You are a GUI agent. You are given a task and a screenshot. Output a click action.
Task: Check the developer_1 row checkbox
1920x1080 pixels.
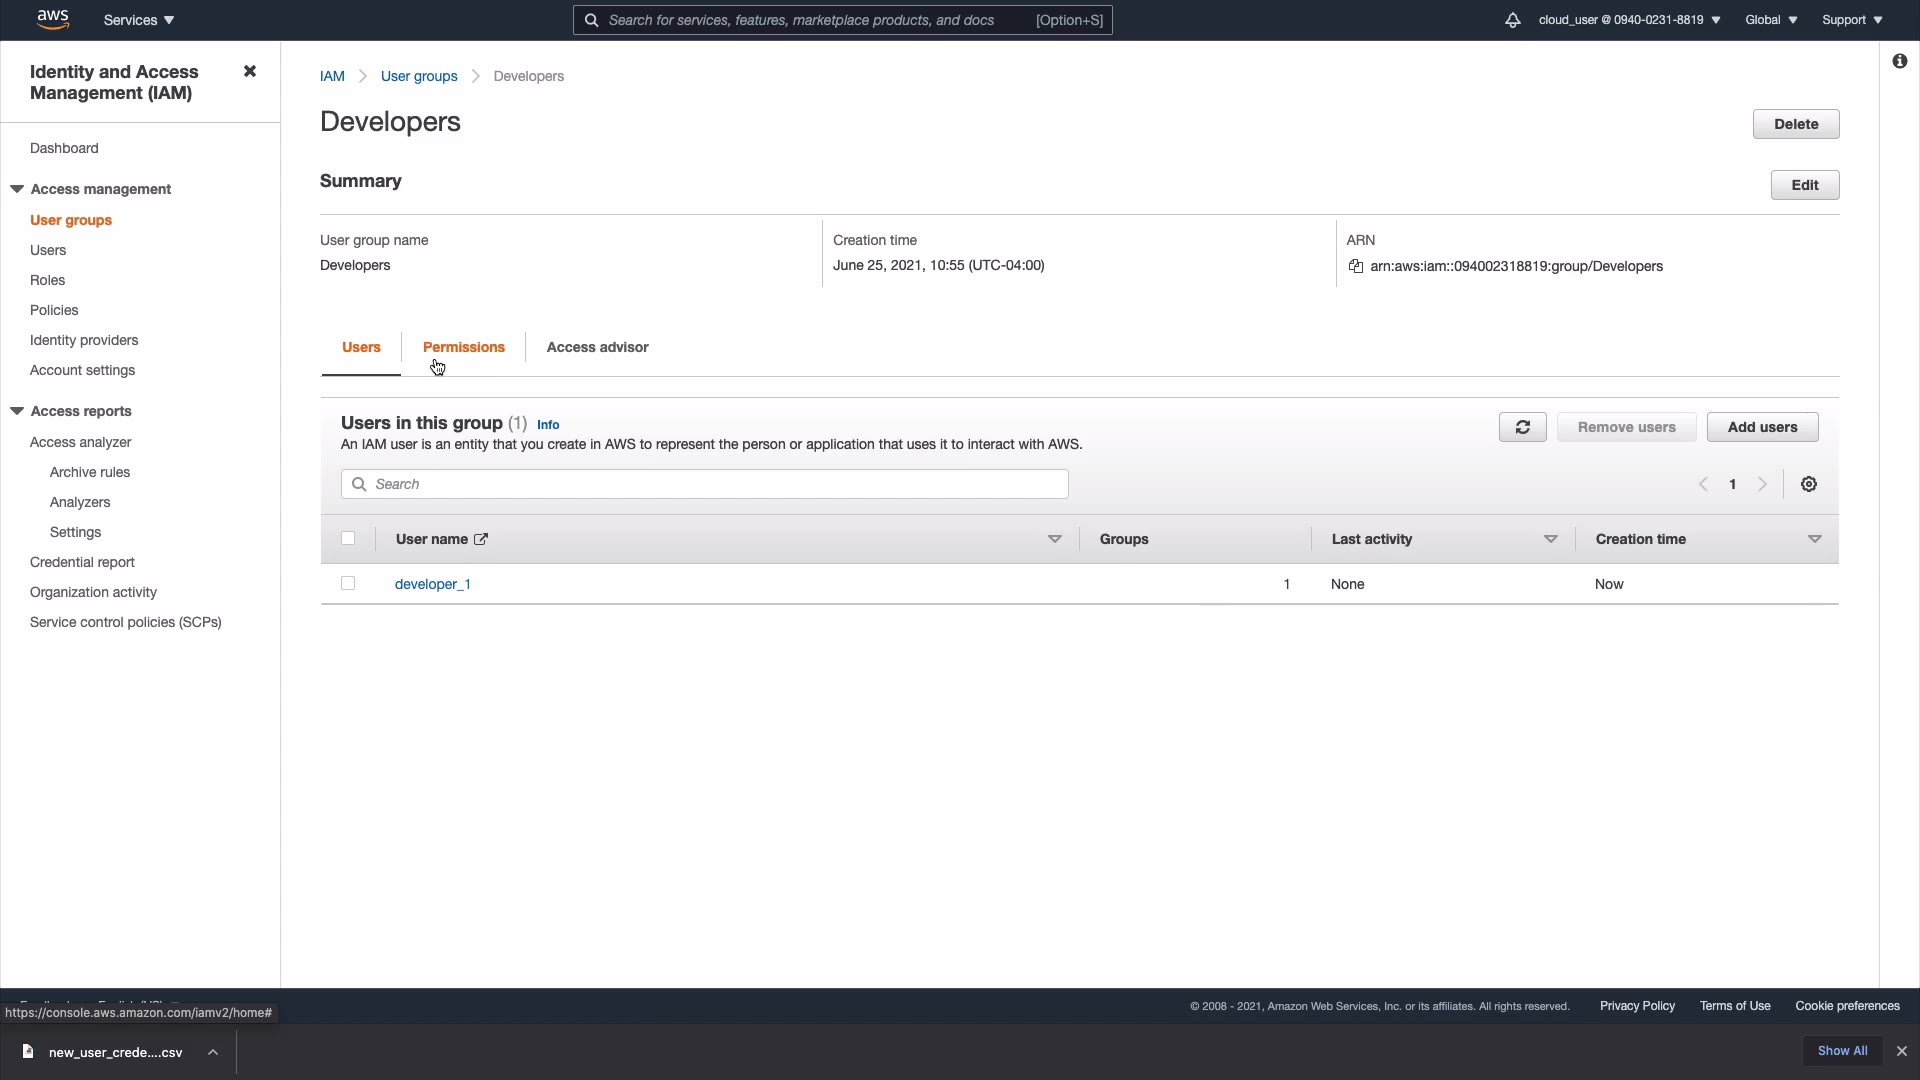pos(348,583)
